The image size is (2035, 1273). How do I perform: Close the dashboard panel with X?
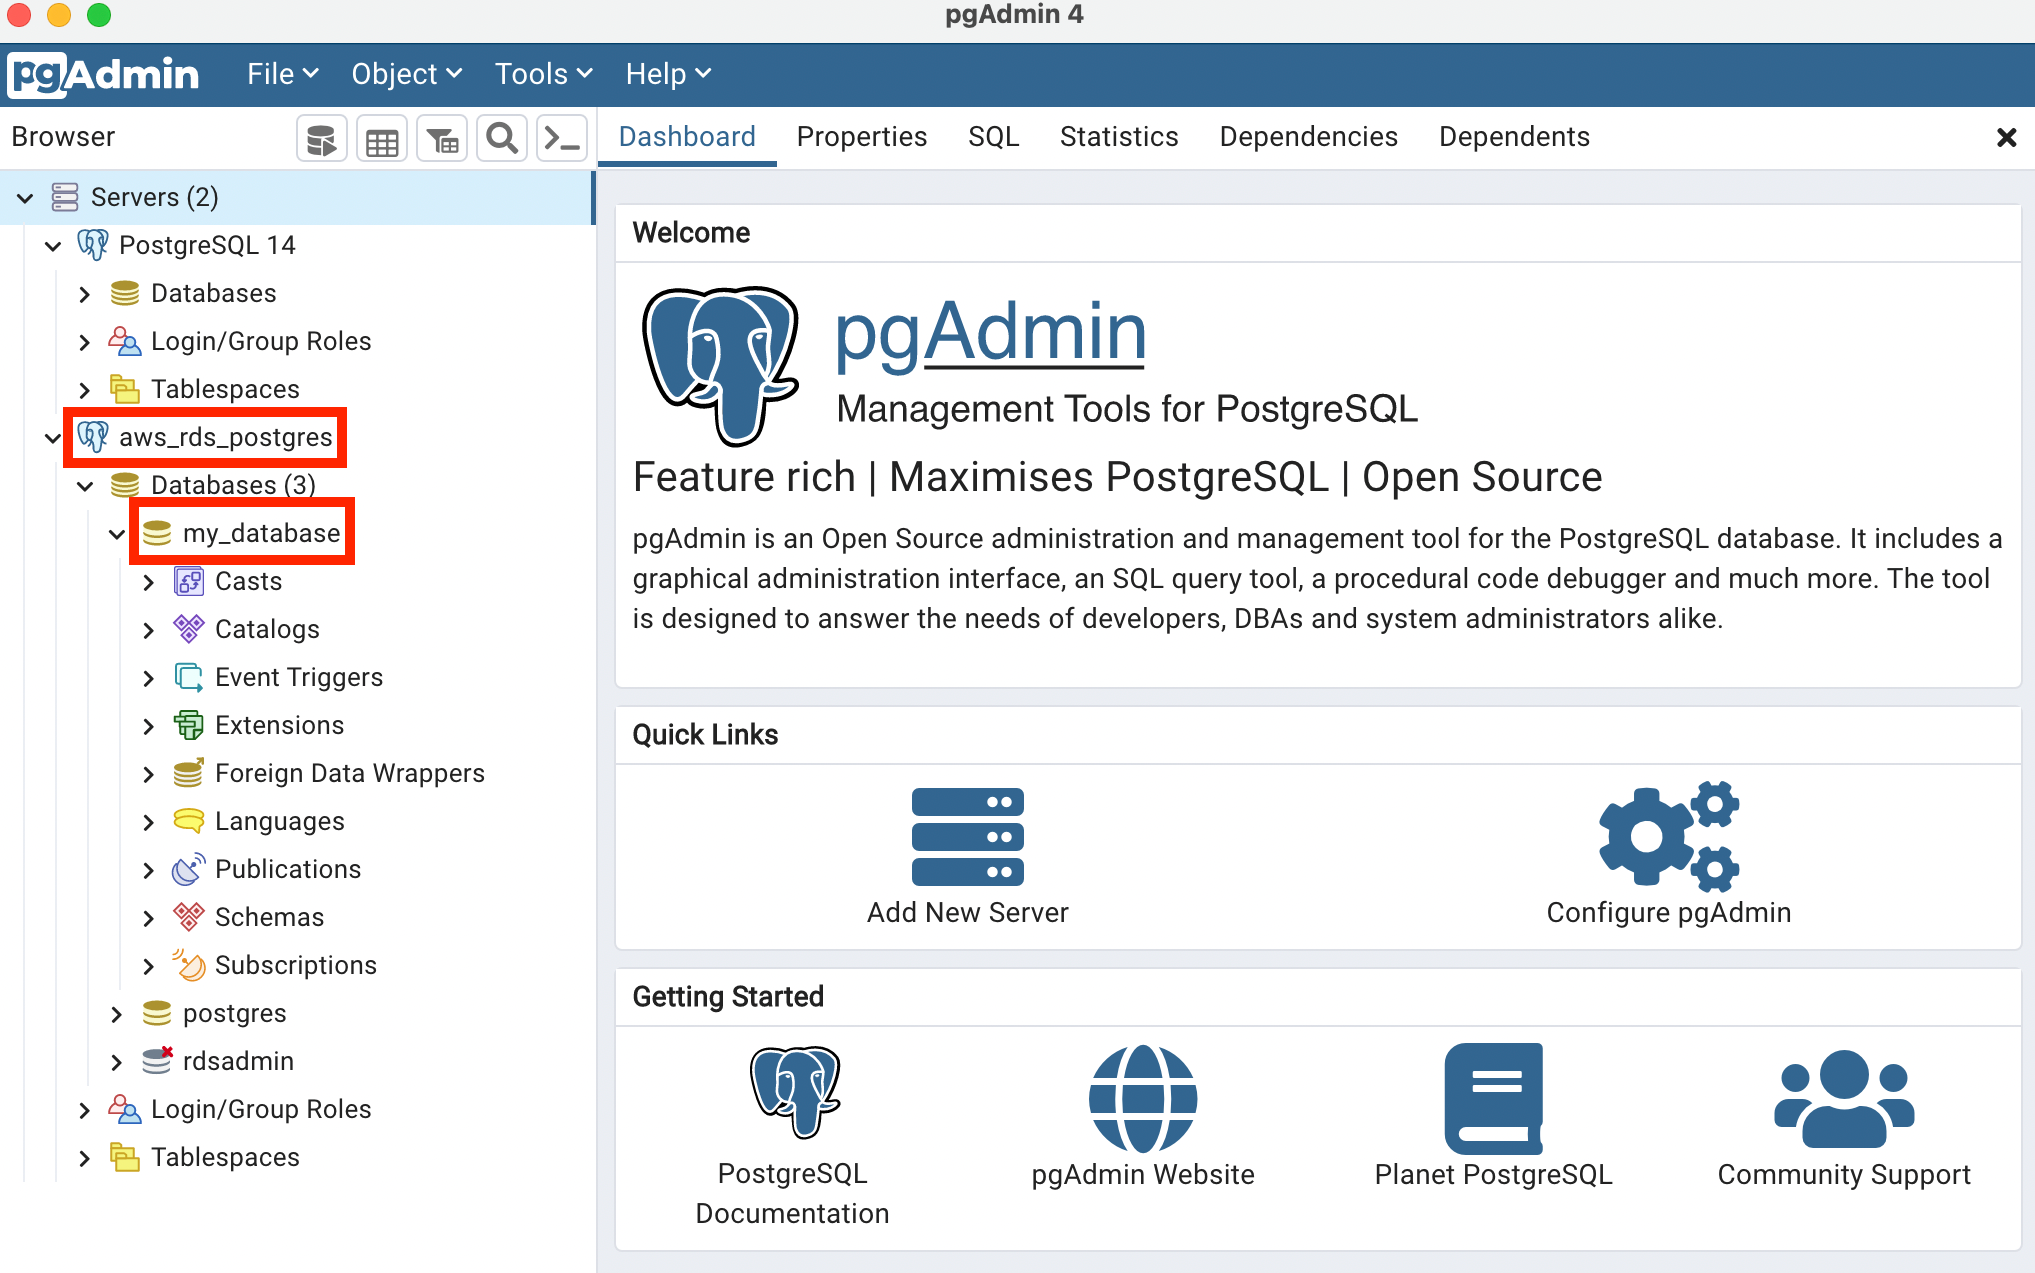point(2006,138)
